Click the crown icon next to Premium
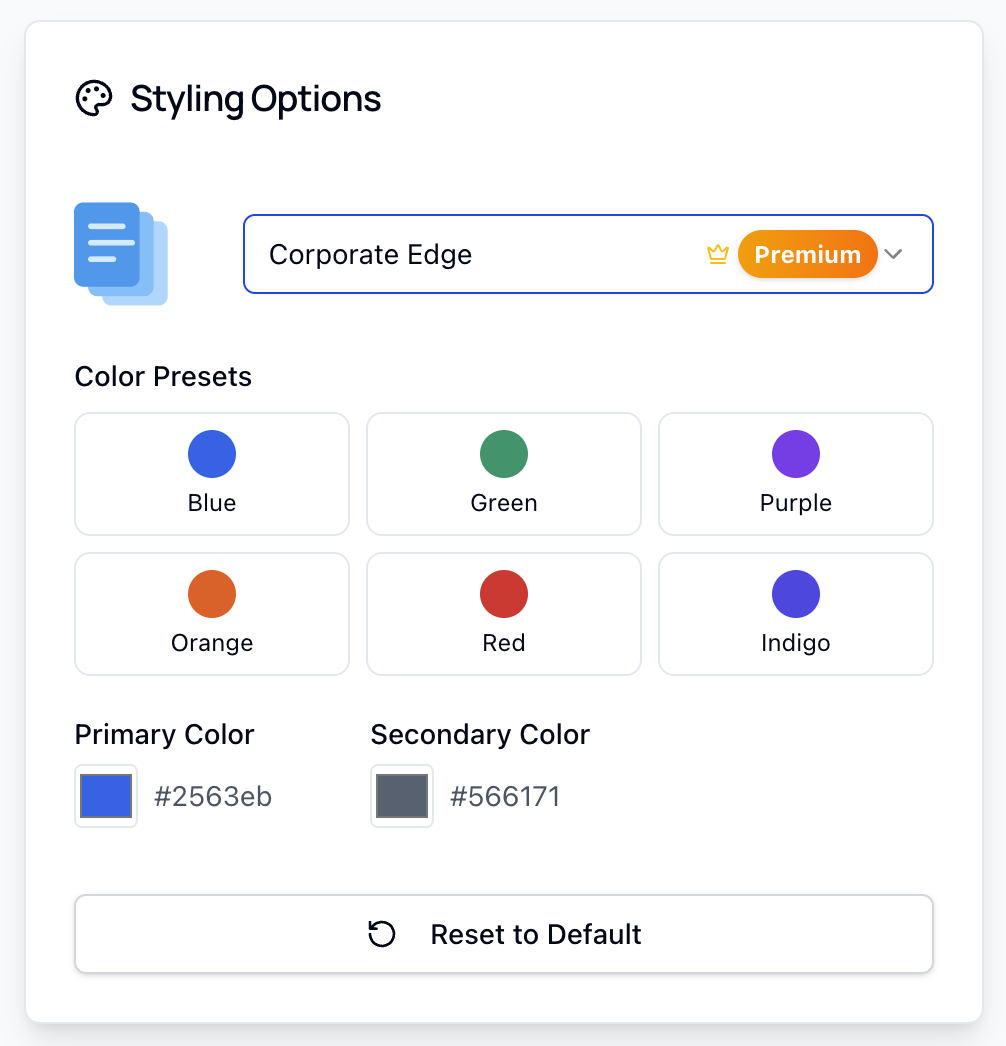 pos(717,254)
